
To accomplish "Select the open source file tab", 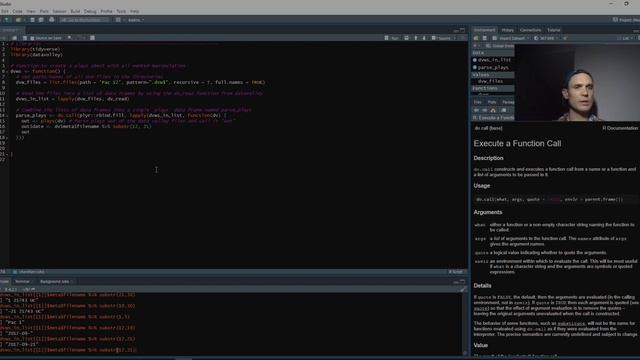I will click(x=11, y=30).
